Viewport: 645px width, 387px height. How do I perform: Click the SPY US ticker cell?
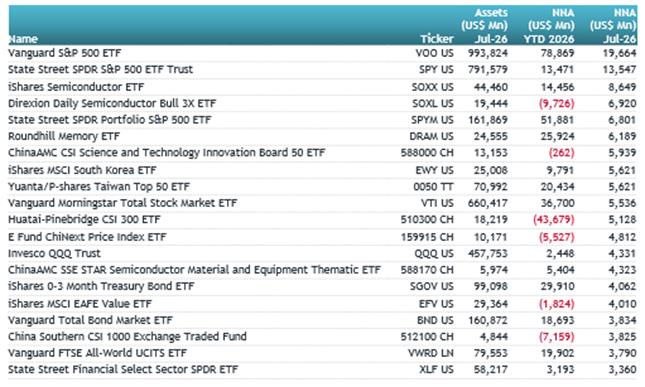click(436, 70)
